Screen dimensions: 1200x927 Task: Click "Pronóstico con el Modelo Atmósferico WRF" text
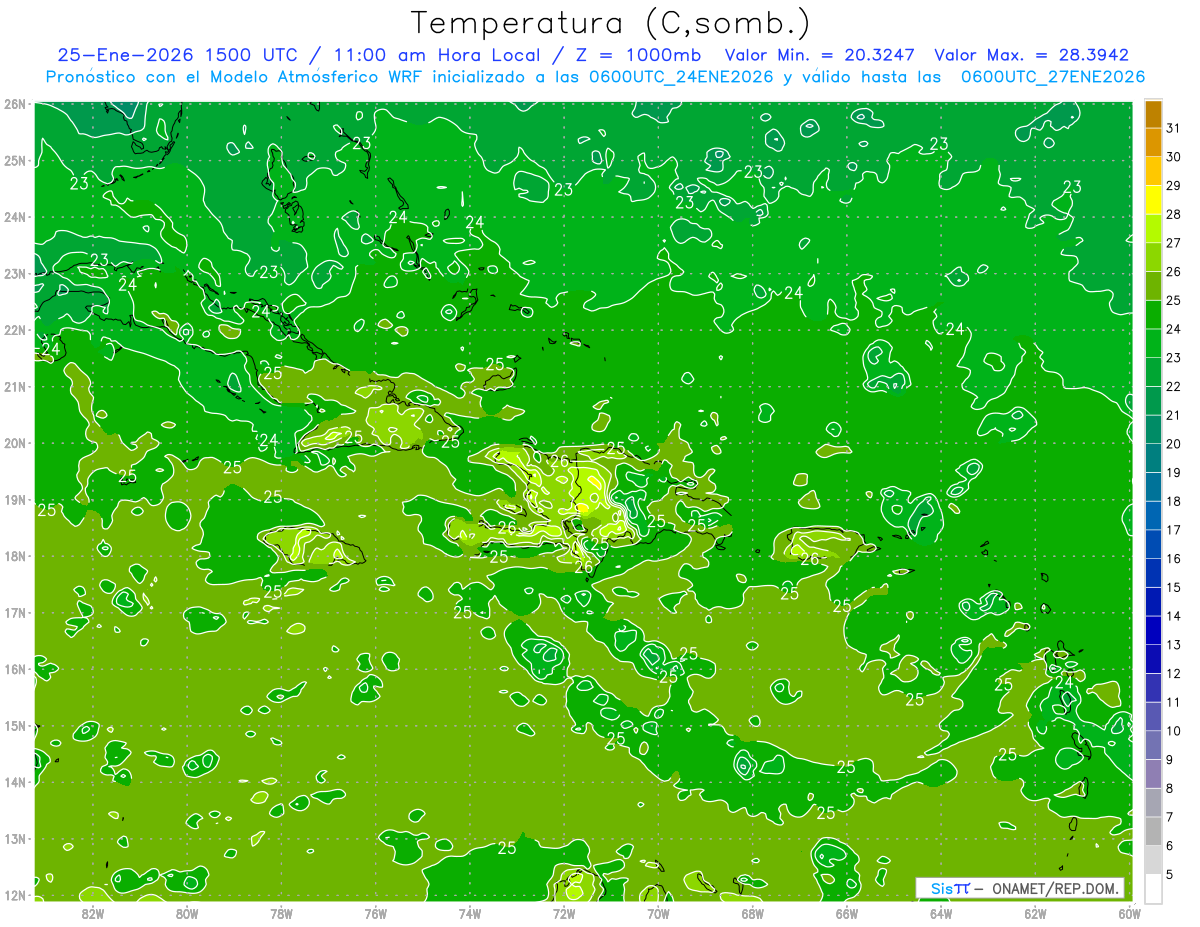(236, 77)
